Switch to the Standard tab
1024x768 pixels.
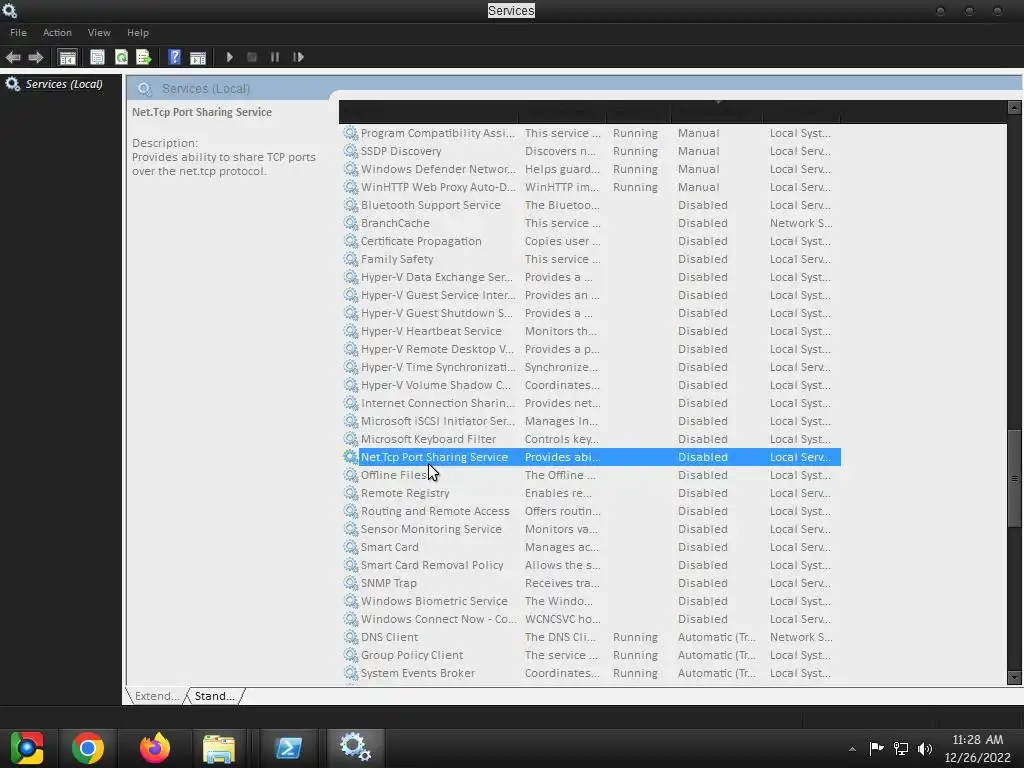tap(214, 696)
